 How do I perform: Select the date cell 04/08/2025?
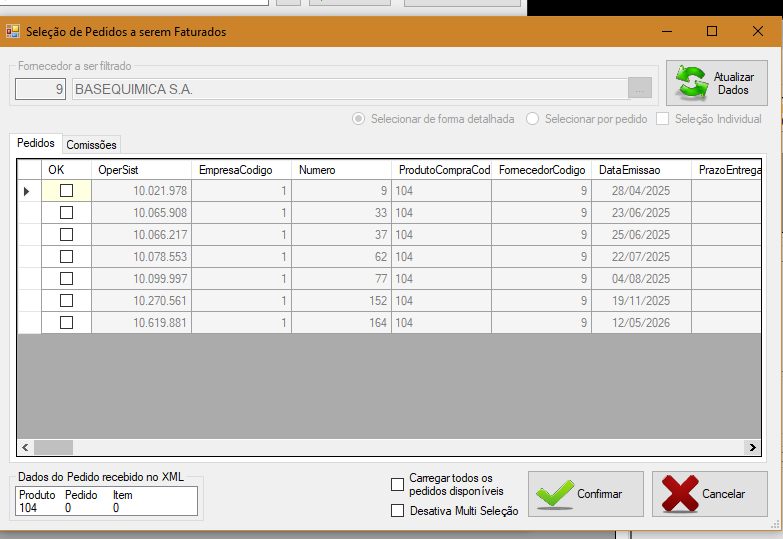641,279
